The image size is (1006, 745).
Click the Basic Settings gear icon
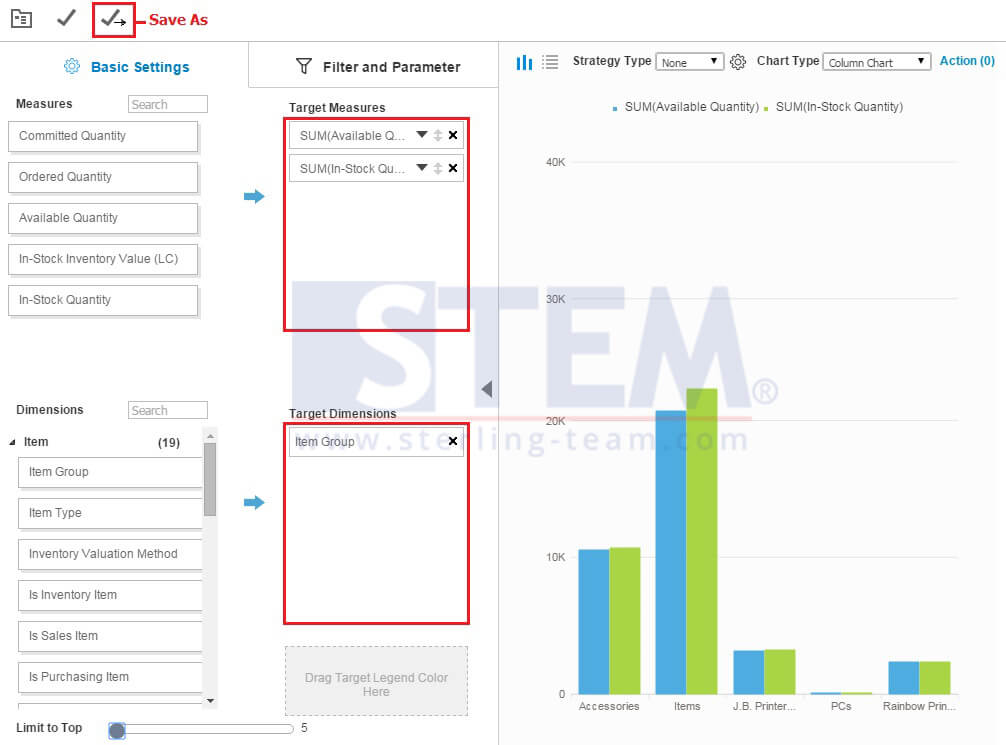coord(72,66)
